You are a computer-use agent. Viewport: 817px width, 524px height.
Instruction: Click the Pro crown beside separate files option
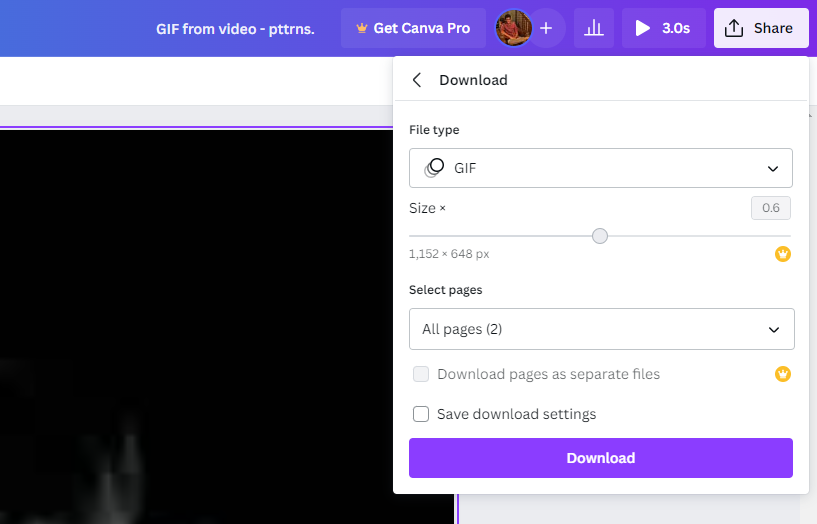(x=783, y=374)
